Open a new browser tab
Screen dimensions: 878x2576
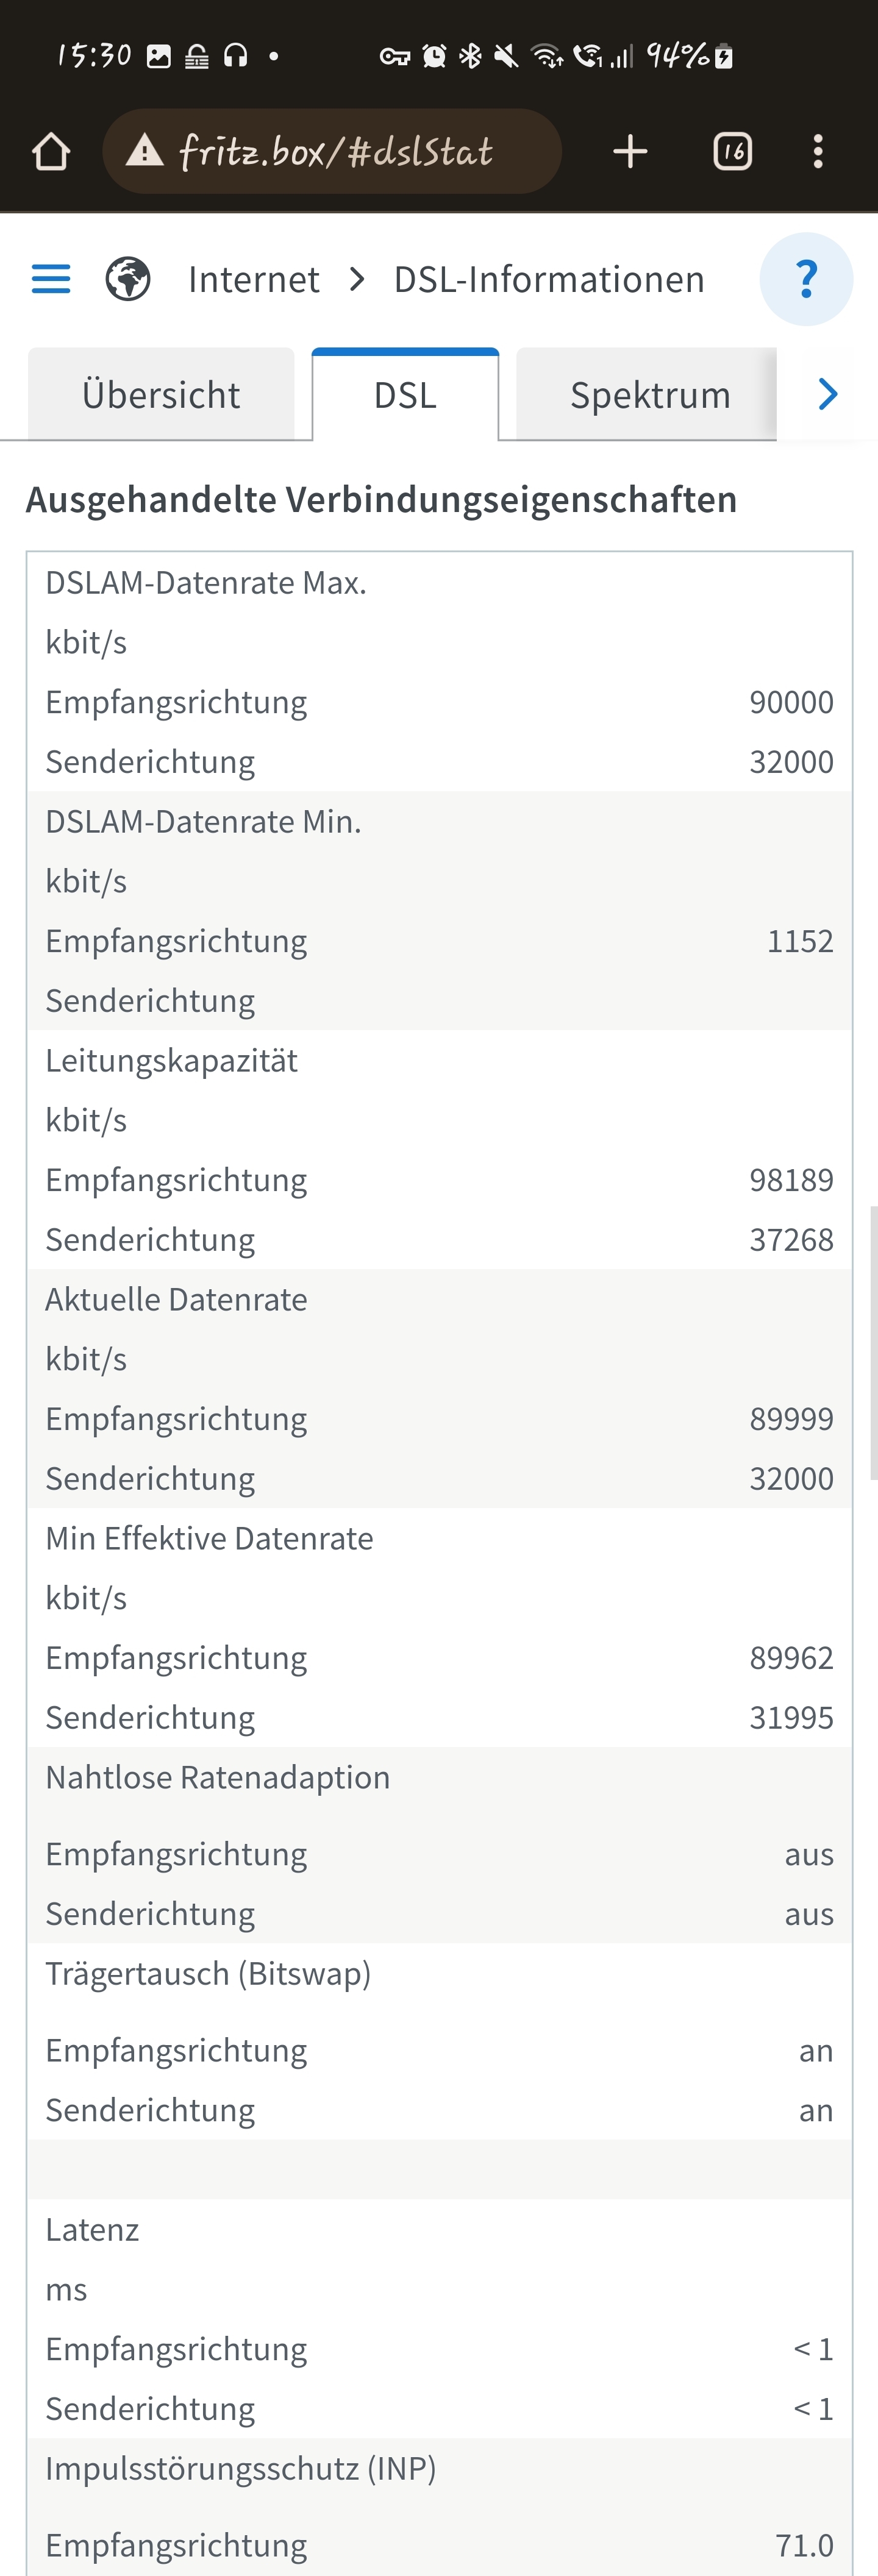[630, 152]
